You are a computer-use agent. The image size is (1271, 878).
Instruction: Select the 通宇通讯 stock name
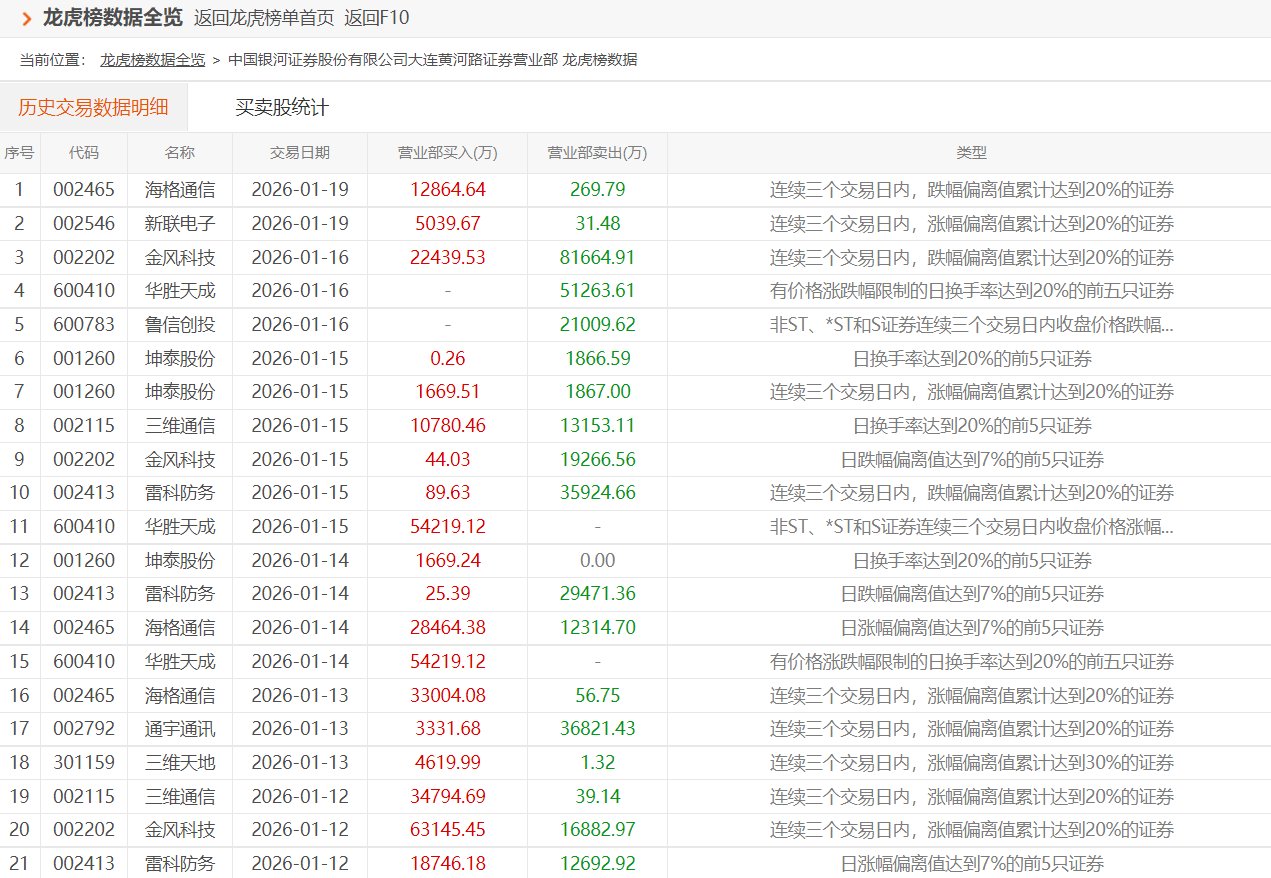click(180, 729)
